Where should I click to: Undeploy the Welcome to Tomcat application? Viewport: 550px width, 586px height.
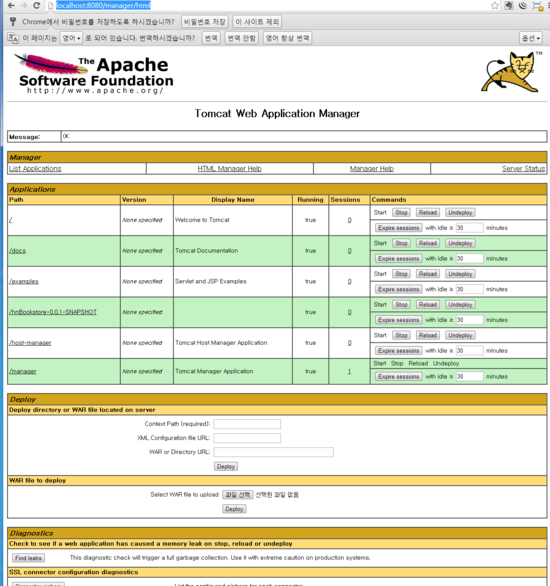coord(460,212)
